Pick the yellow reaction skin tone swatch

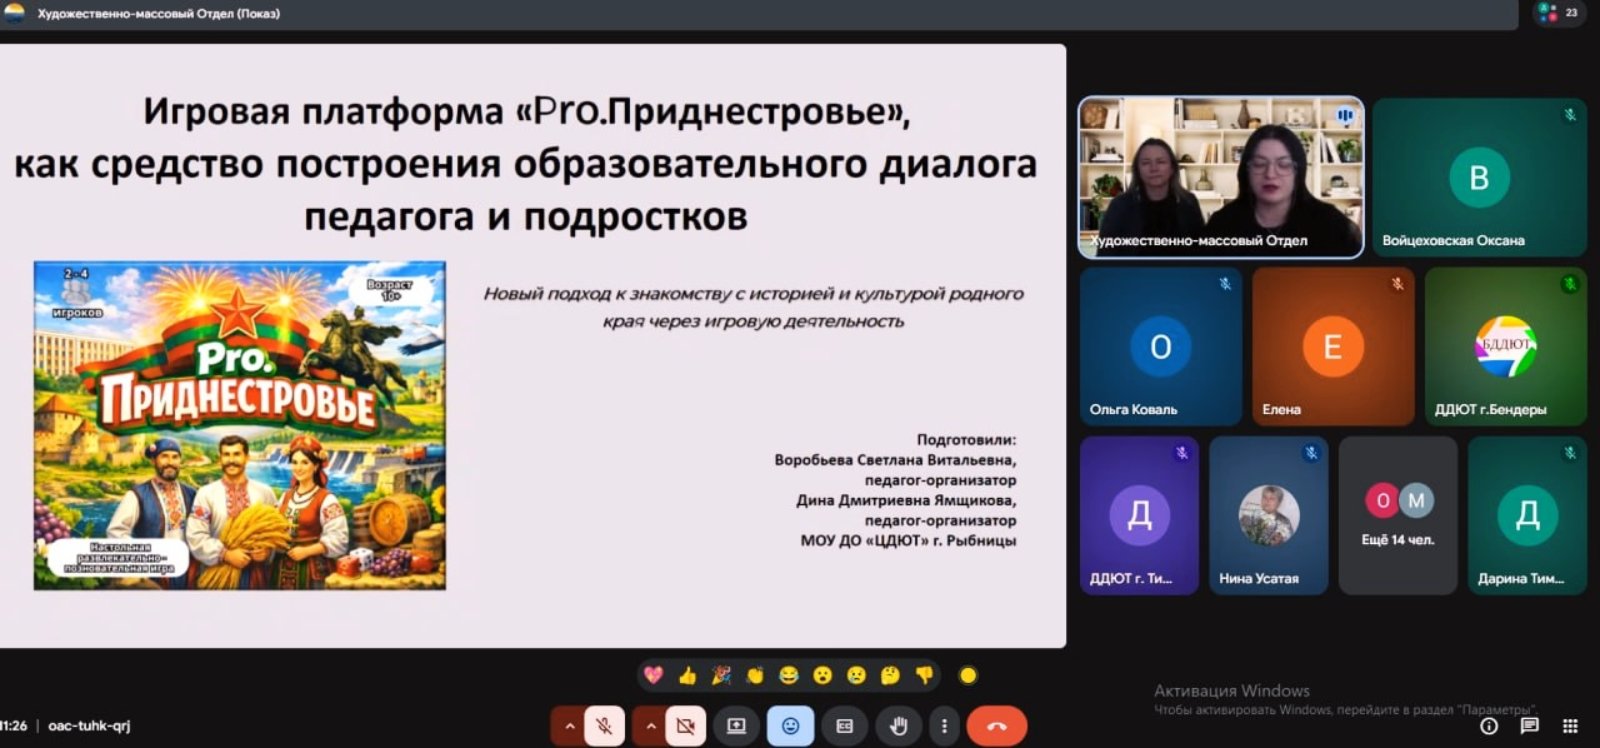click(967, 676)
